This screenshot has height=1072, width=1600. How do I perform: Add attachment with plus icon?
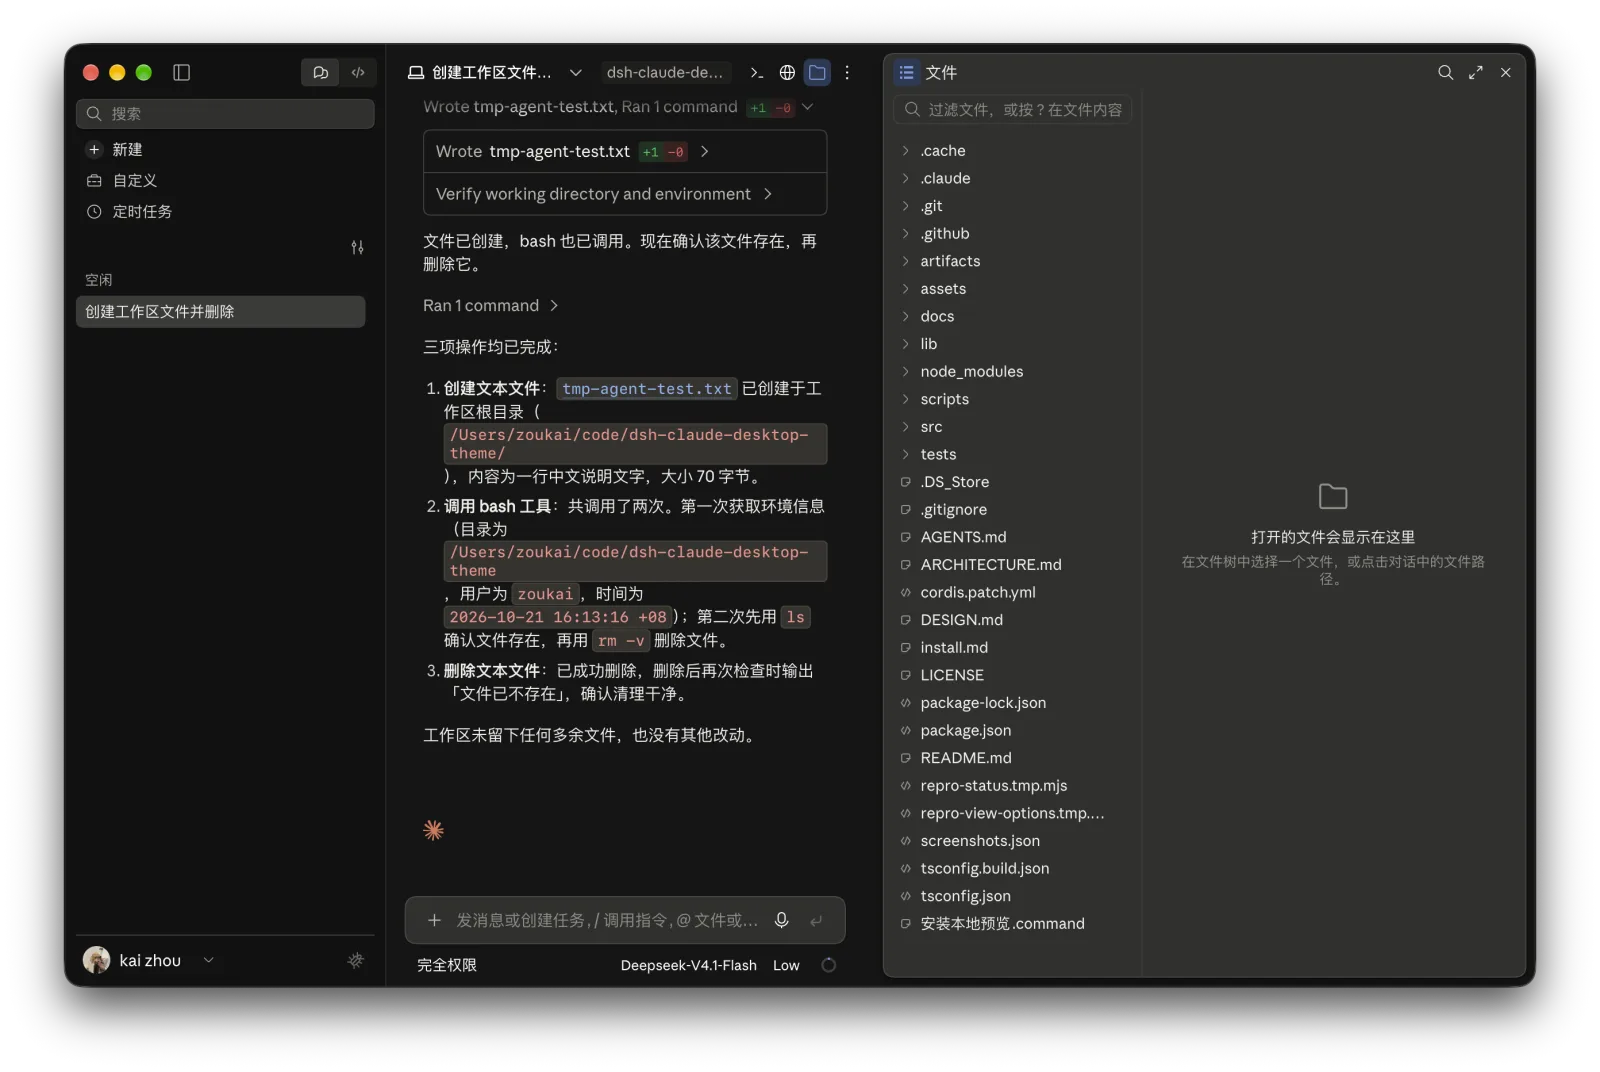434,920
